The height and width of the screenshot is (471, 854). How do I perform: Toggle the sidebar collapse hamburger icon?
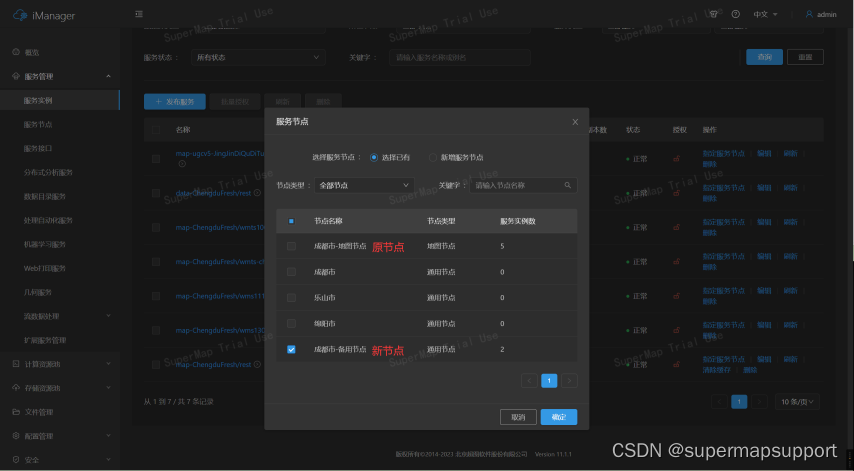pos(138,14)
